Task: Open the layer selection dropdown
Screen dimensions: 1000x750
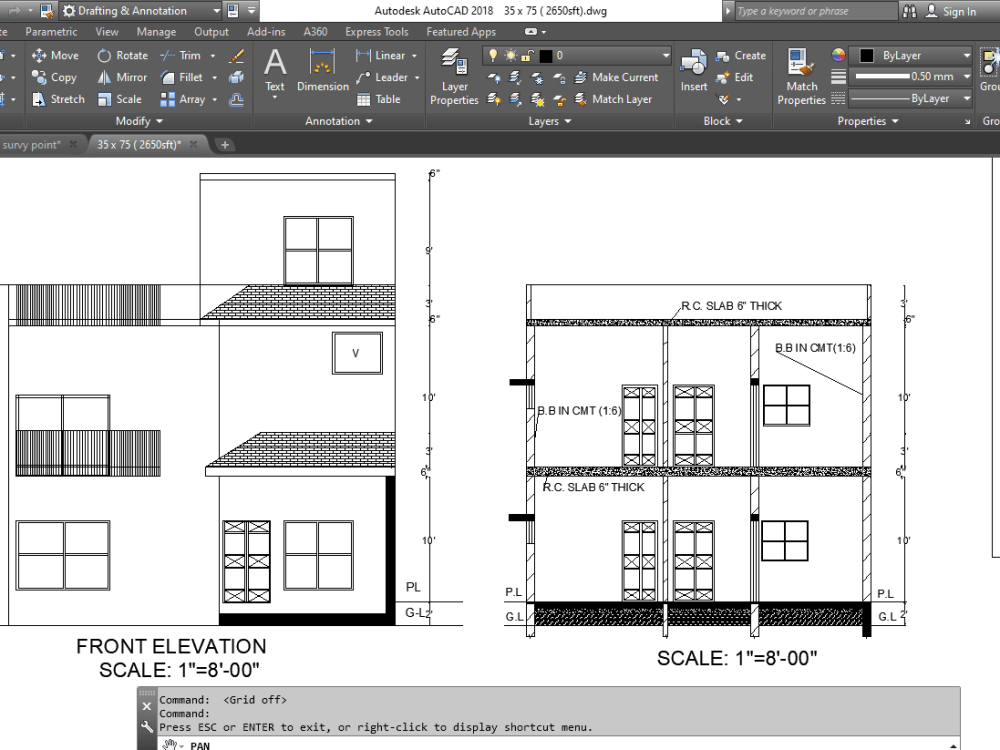Action: tap(664, 55)
